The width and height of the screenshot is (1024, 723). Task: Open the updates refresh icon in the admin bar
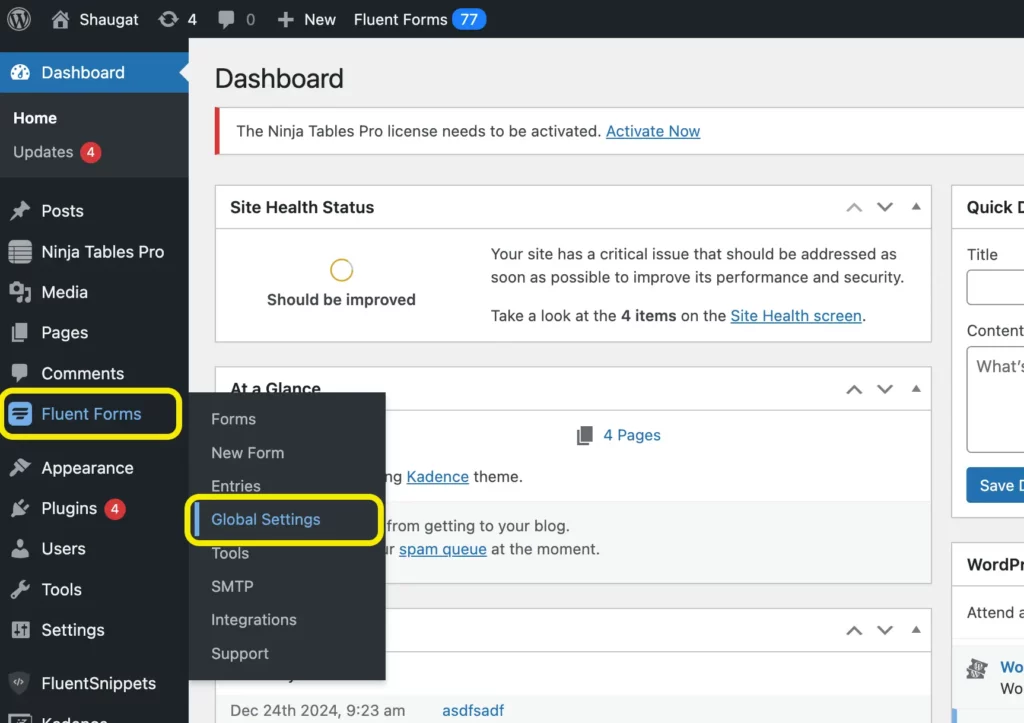click(168, 19)
